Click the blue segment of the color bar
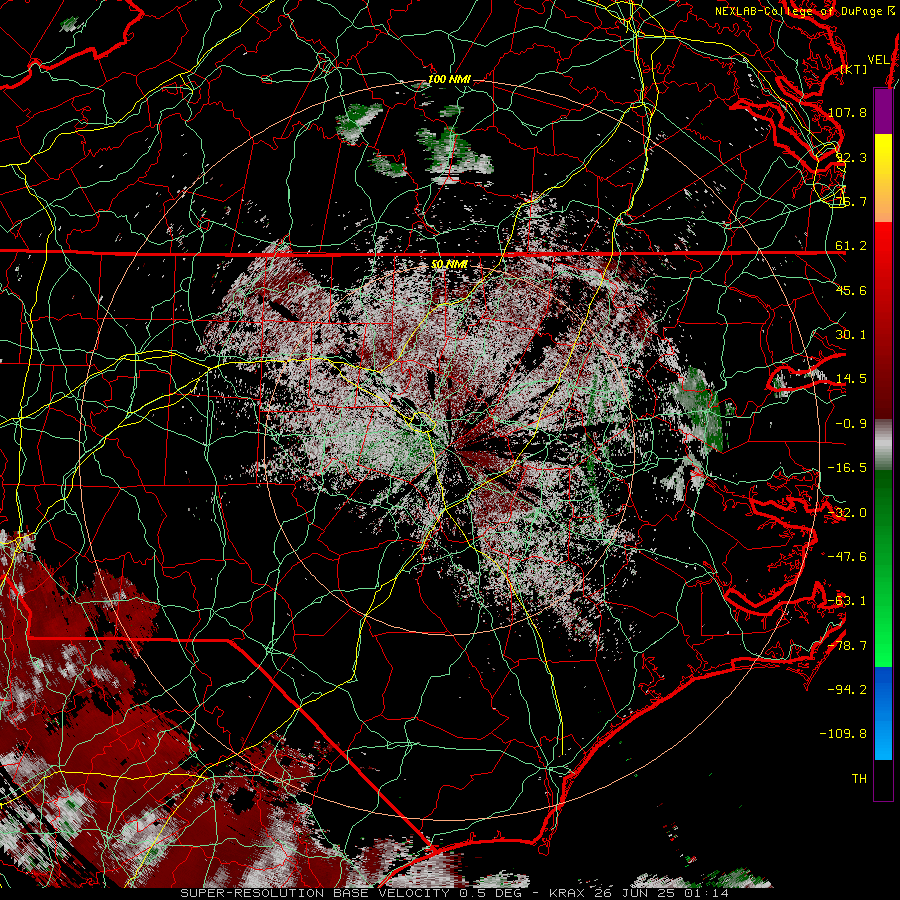The height and width of the screenshot is (900, 900). (883, 713)
